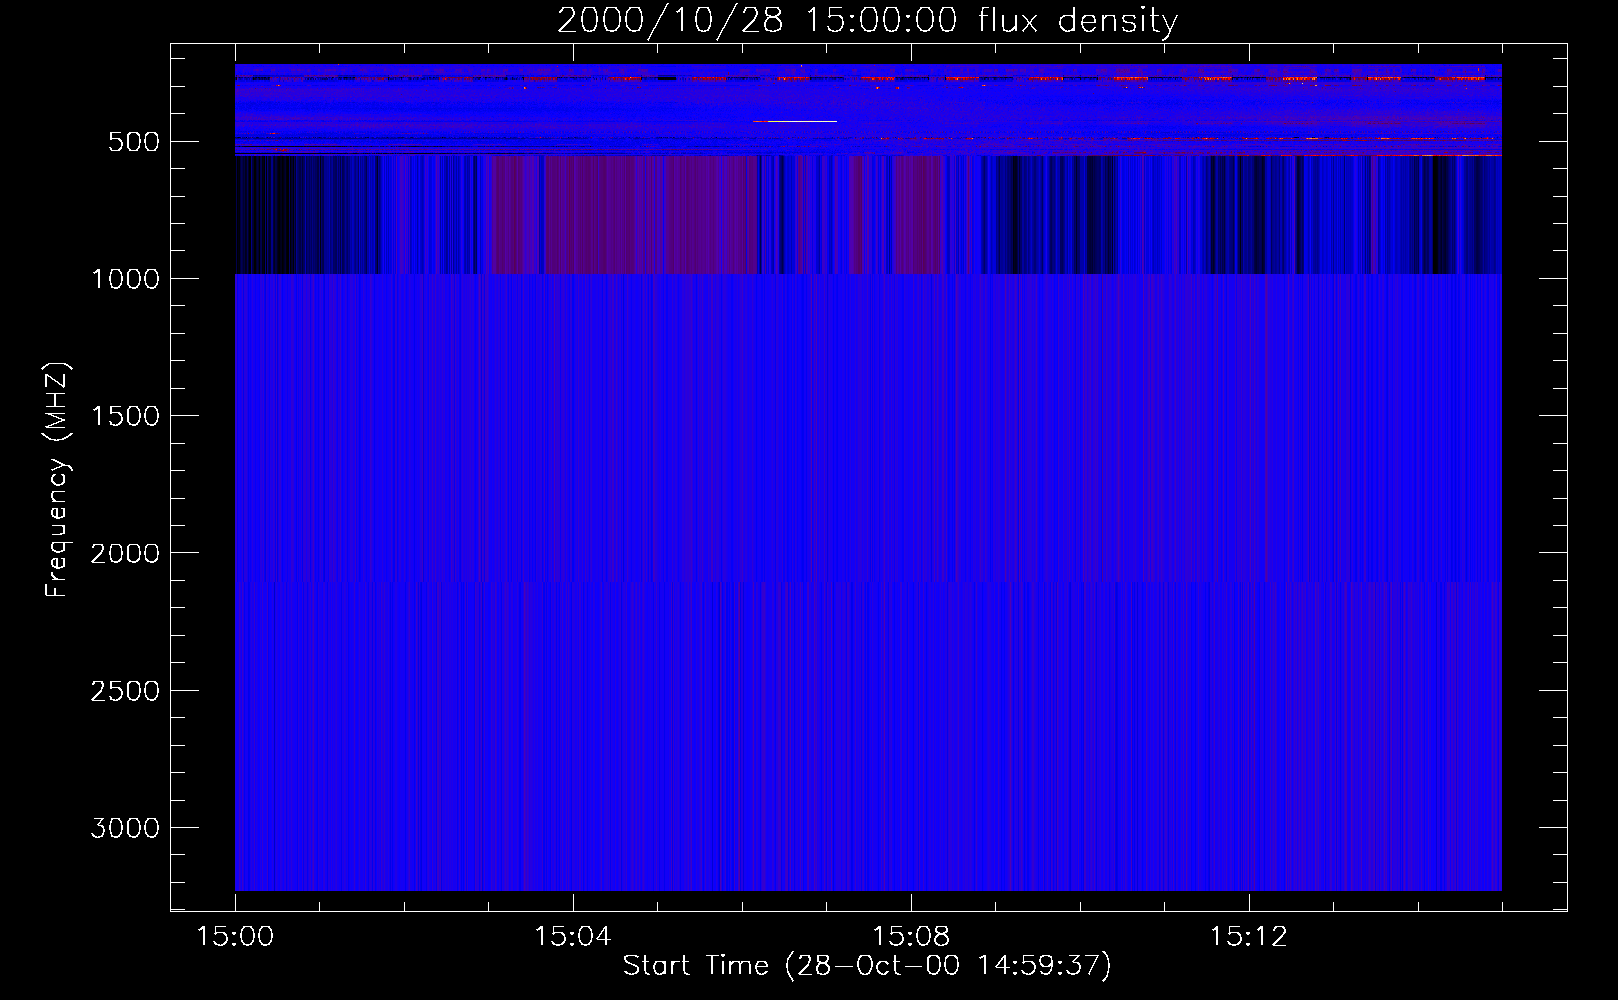The width and height of the screenshot is (1618, 1000).
Task: Click the 15:00 time tick label
Action: click(x=235, y=937)
